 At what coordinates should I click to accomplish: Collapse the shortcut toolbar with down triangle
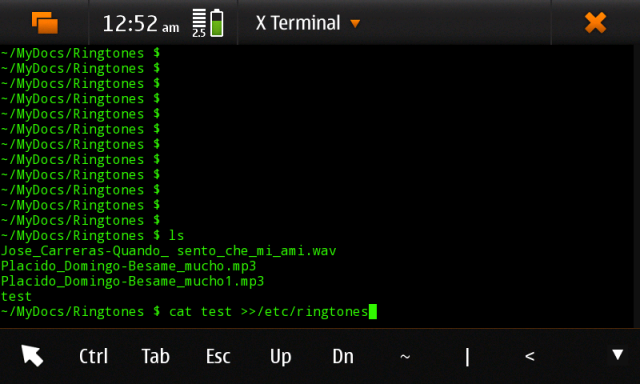pos(618,354)
